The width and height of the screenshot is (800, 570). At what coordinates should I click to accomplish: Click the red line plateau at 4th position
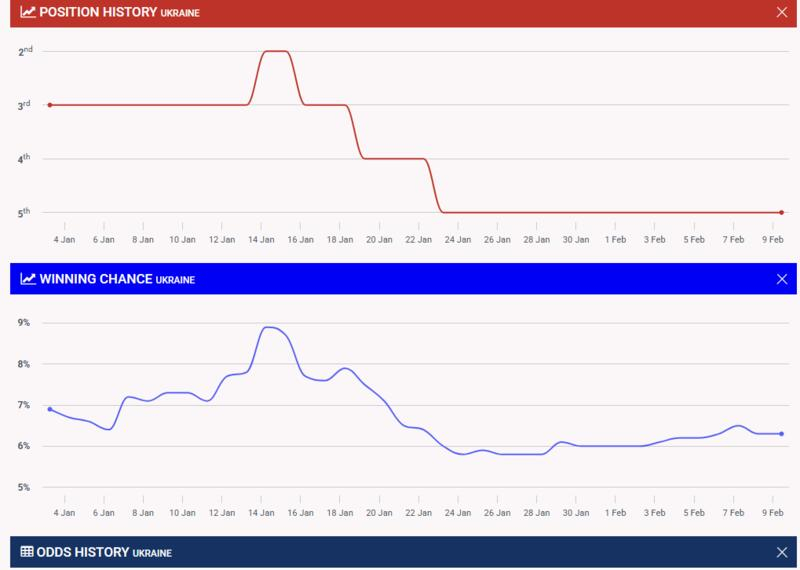point(395,158)
